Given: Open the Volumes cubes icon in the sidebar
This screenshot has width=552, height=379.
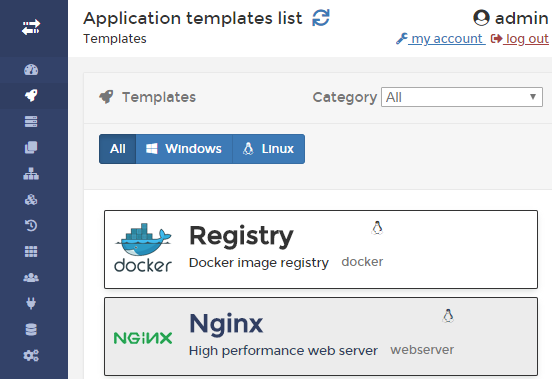Looking at the screenshot, I should pyautogui.click(x=31, y=200).
